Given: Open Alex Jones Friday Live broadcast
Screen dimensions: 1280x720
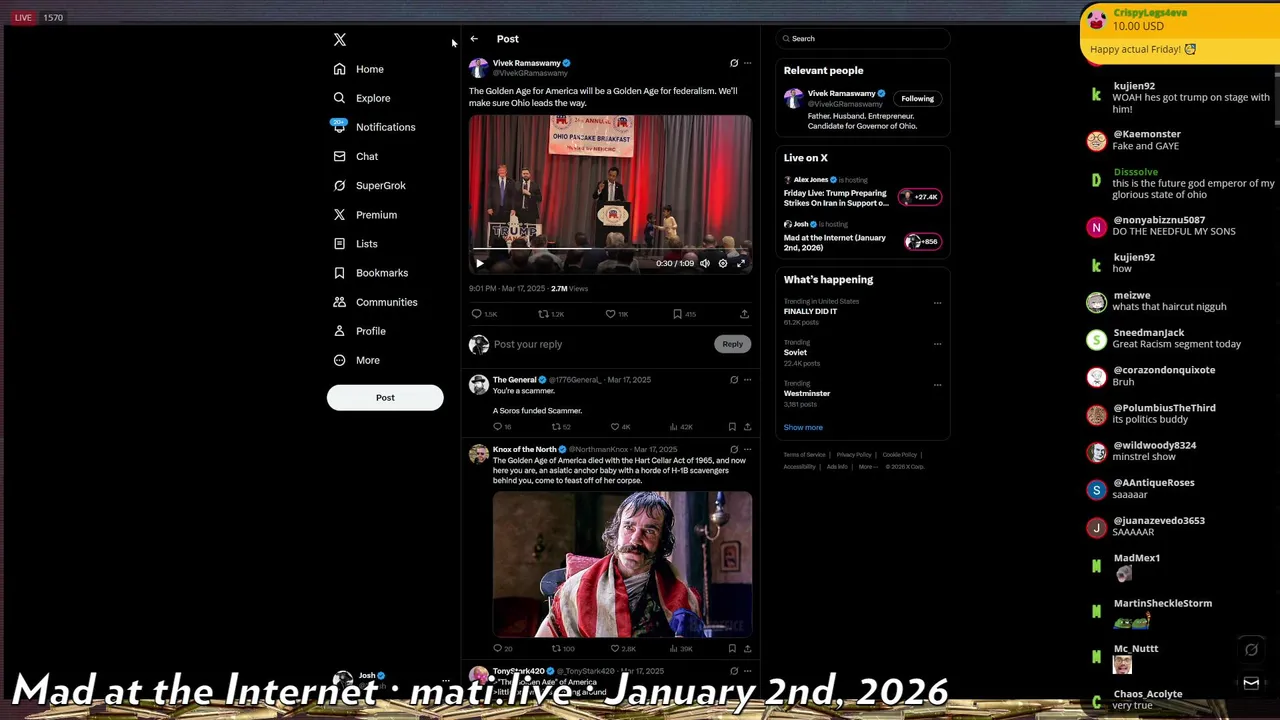Looking at the screenshot, I should pos(836,198).
